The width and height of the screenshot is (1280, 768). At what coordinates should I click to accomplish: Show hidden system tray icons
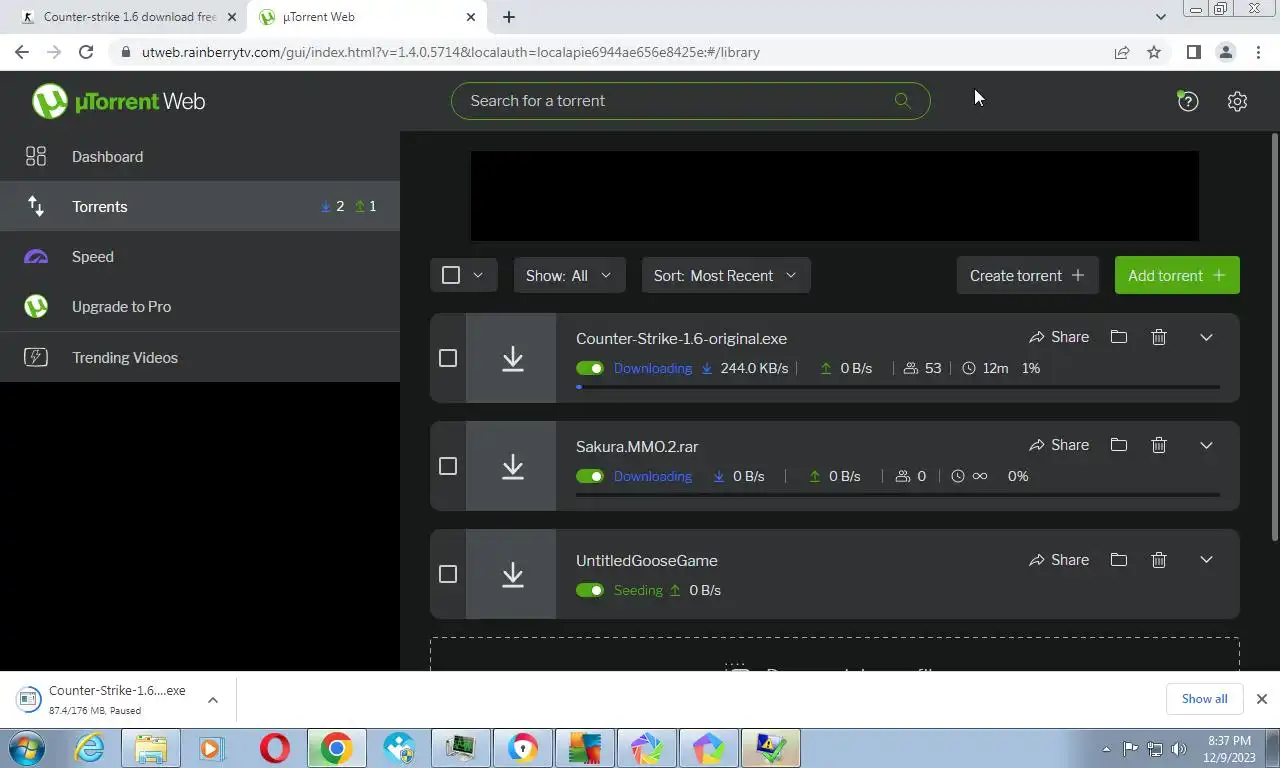(1106, 748)
